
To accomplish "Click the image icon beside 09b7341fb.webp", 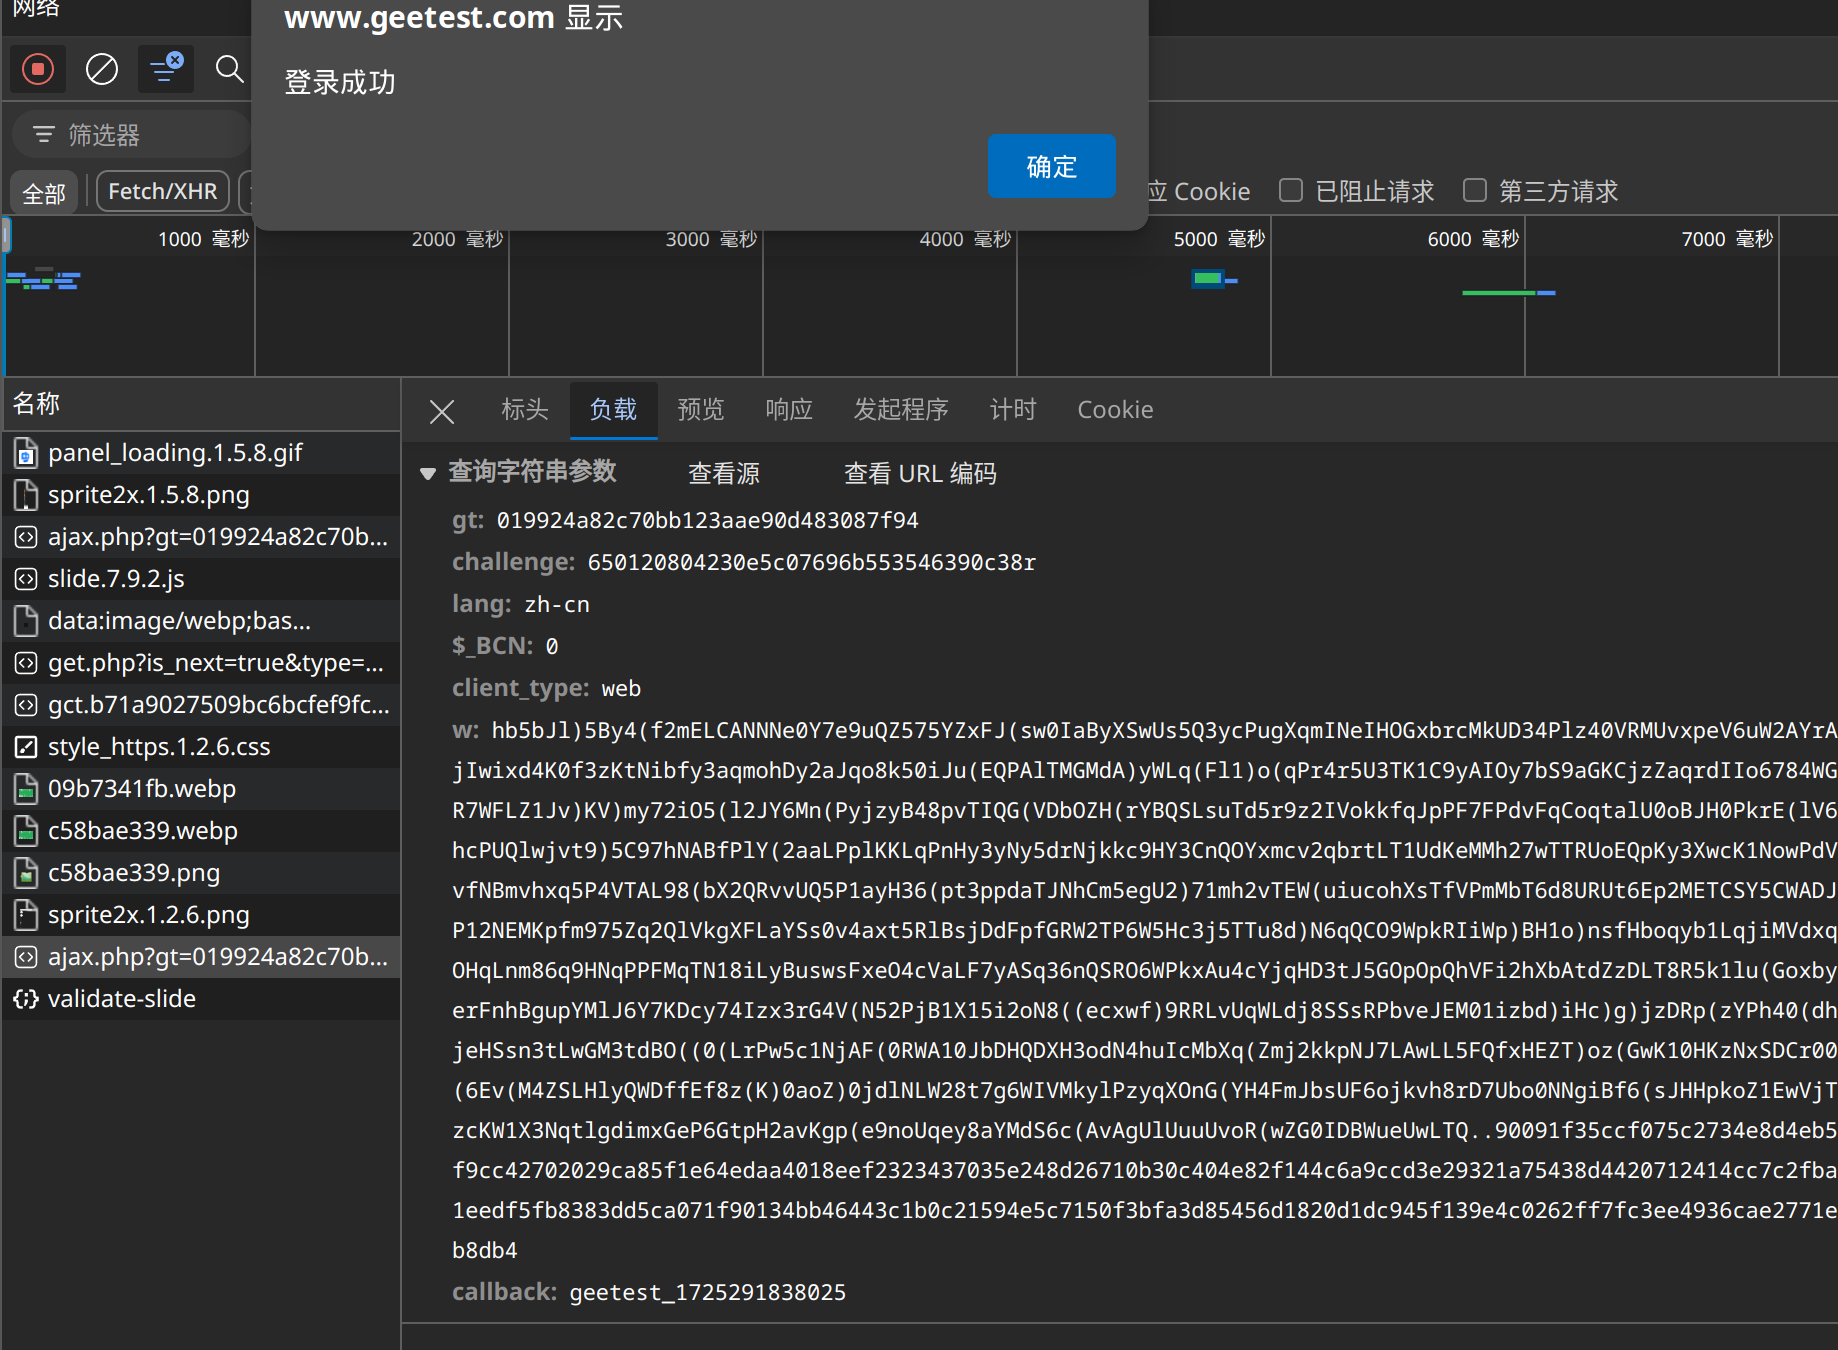I will (x=26, y=789).
